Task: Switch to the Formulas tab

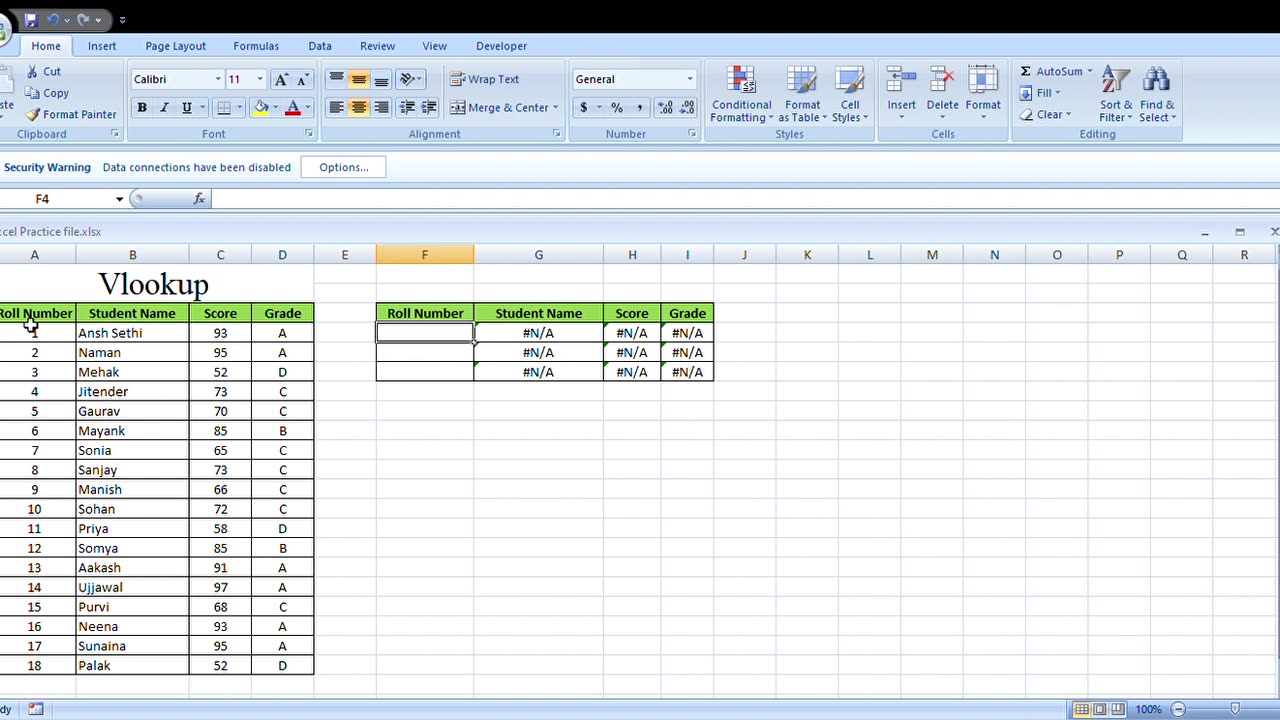Action: point(256,46)
